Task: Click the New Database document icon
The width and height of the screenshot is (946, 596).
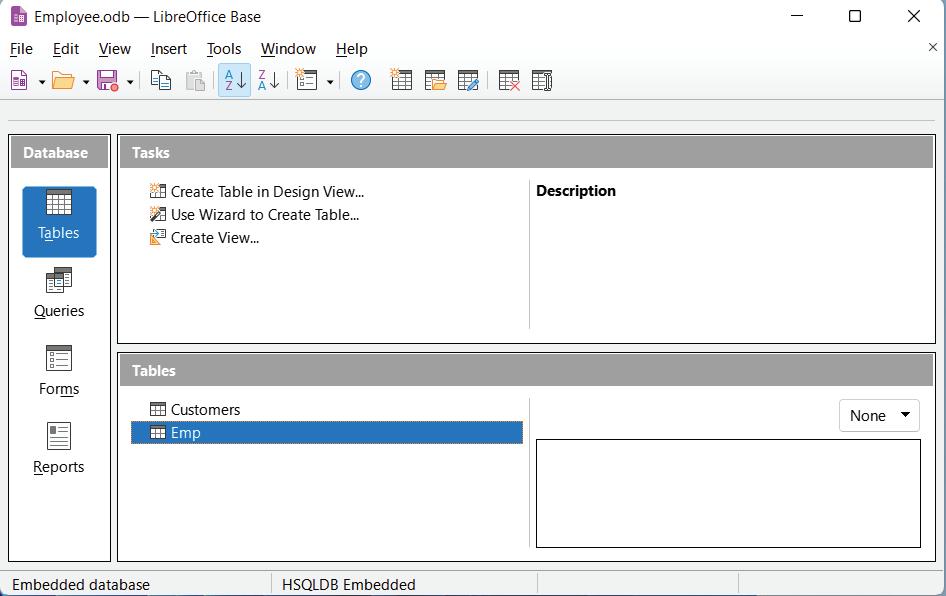Action: (x=19, y=80)
